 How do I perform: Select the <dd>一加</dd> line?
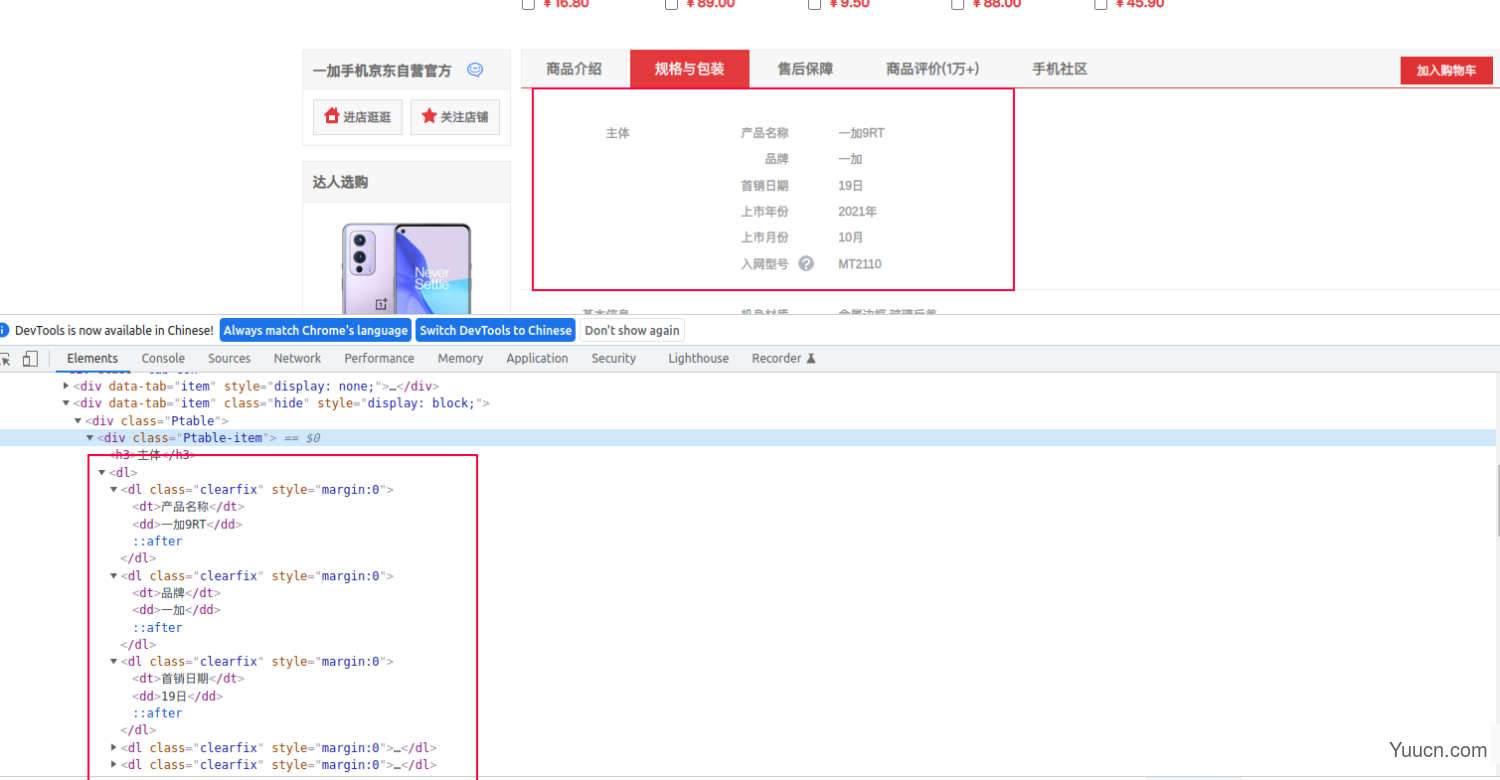[176, 610]
